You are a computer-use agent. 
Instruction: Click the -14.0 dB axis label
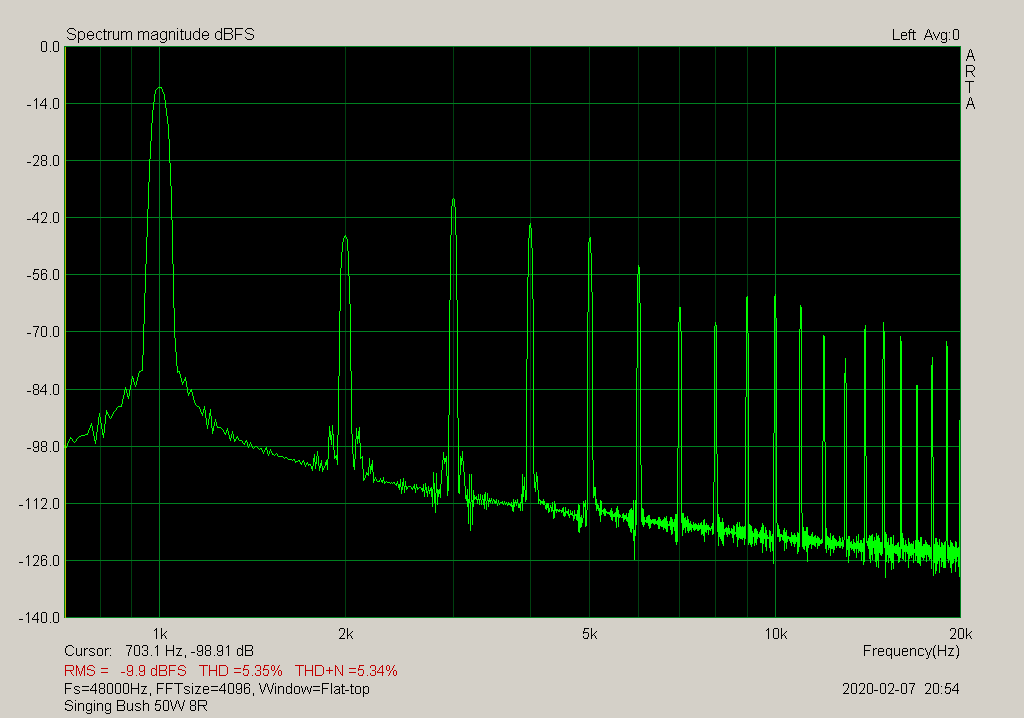click(42, 104)
